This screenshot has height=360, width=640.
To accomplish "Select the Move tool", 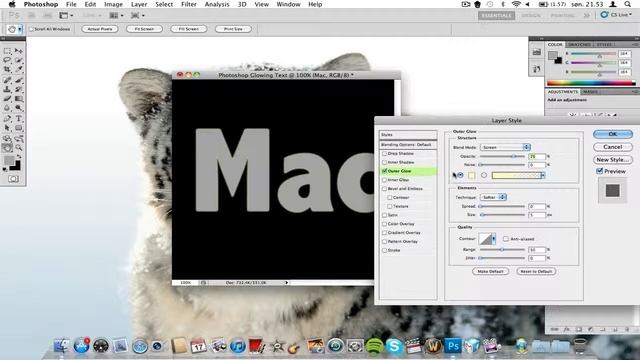I will [x=19, y=51].
